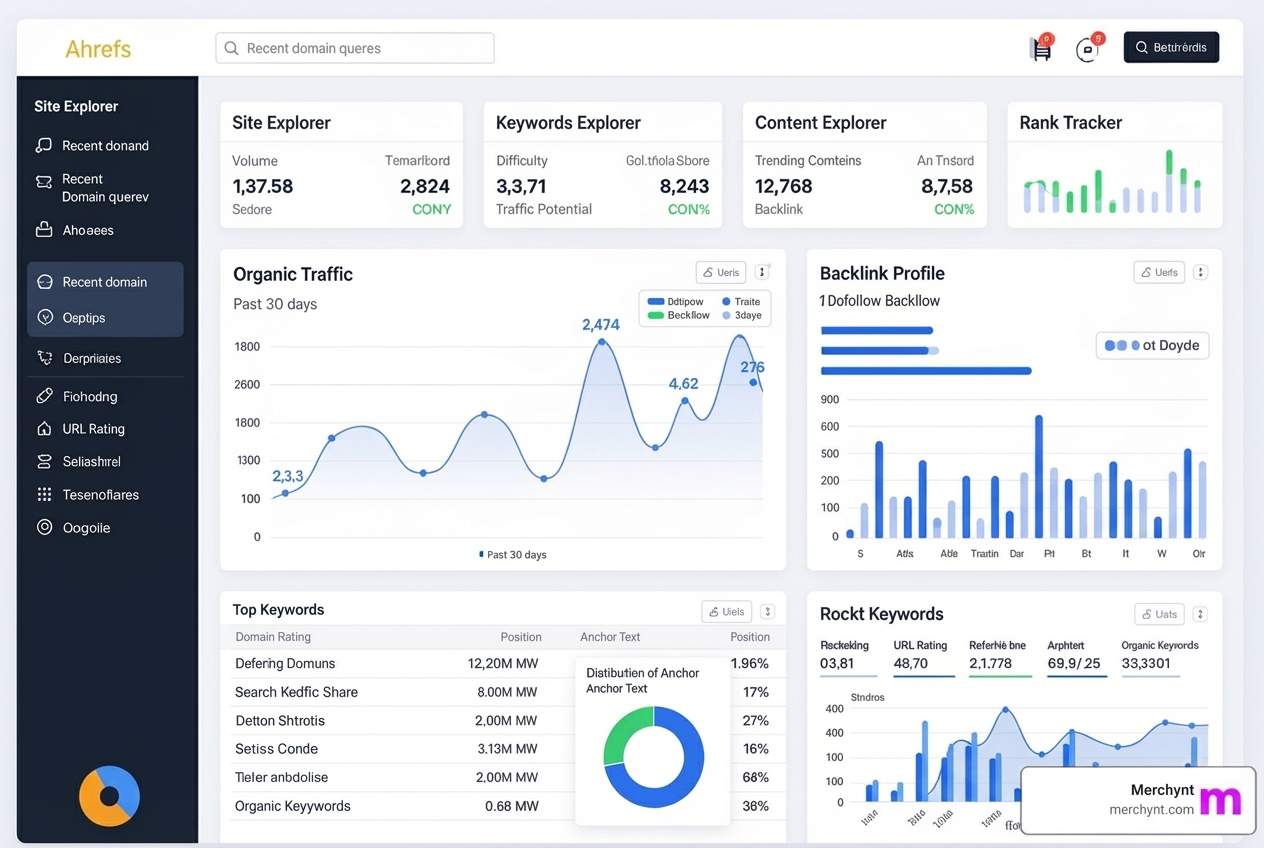1264x848 pixels.
Task: Click the Recent domain queries search field
Action: 354,47
